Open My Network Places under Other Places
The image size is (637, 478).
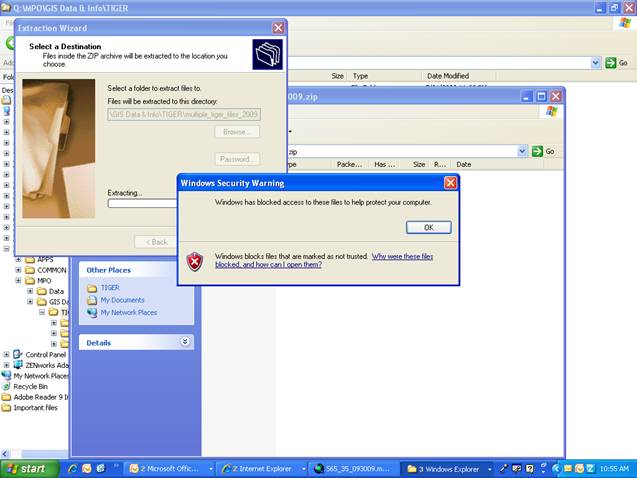pos(129,312)
